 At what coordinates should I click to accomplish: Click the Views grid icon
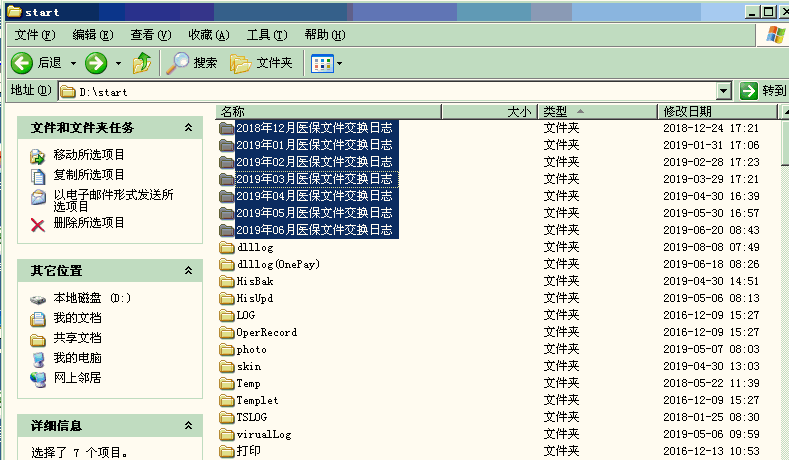coord(322,63)
